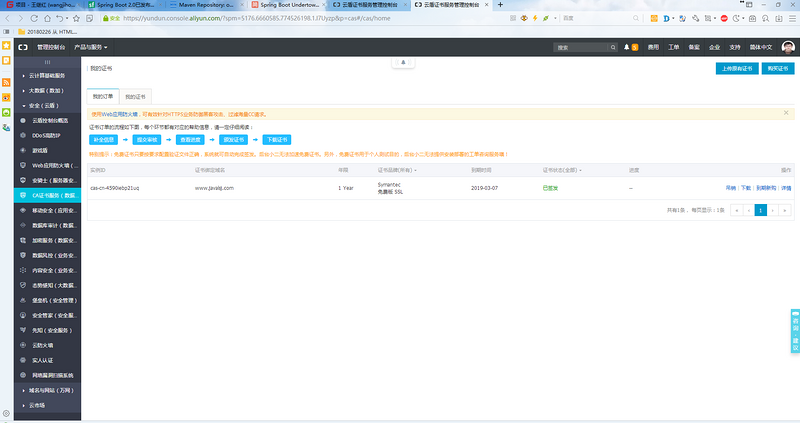Click the 先知 sidebar icon
Viewport: 800px width, 423px height.
pos(23,330)
